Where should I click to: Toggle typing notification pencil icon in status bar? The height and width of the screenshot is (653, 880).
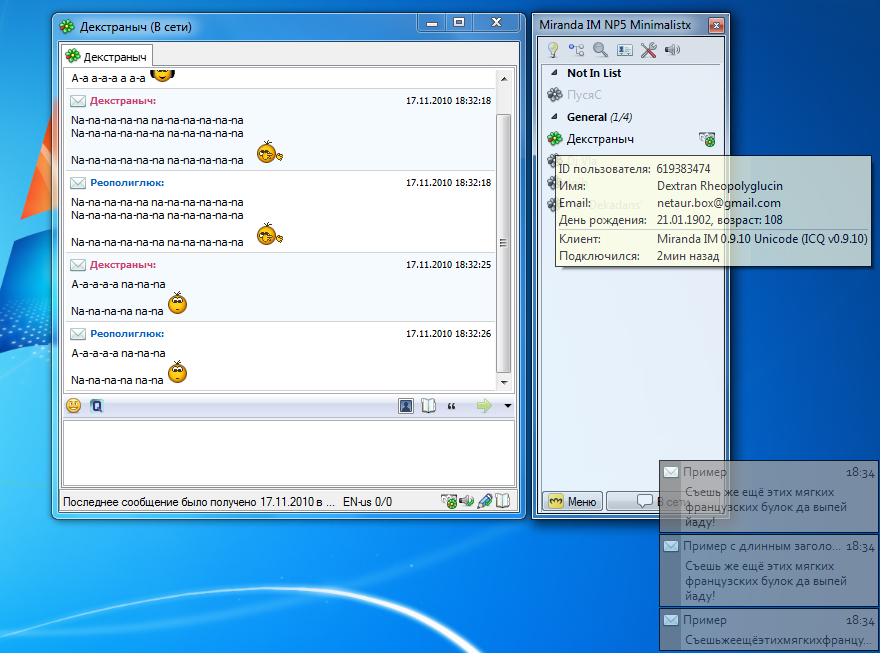(485, 501)
